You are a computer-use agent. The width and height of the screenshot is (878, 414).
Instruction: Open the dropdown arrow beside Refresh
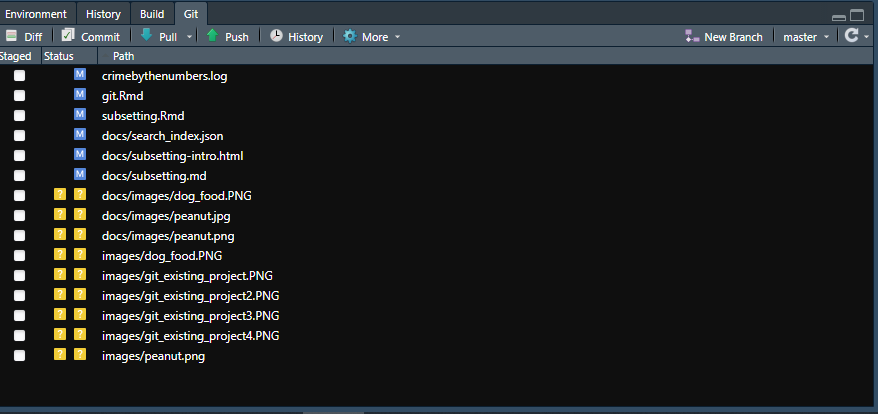(x=867, y=37)
